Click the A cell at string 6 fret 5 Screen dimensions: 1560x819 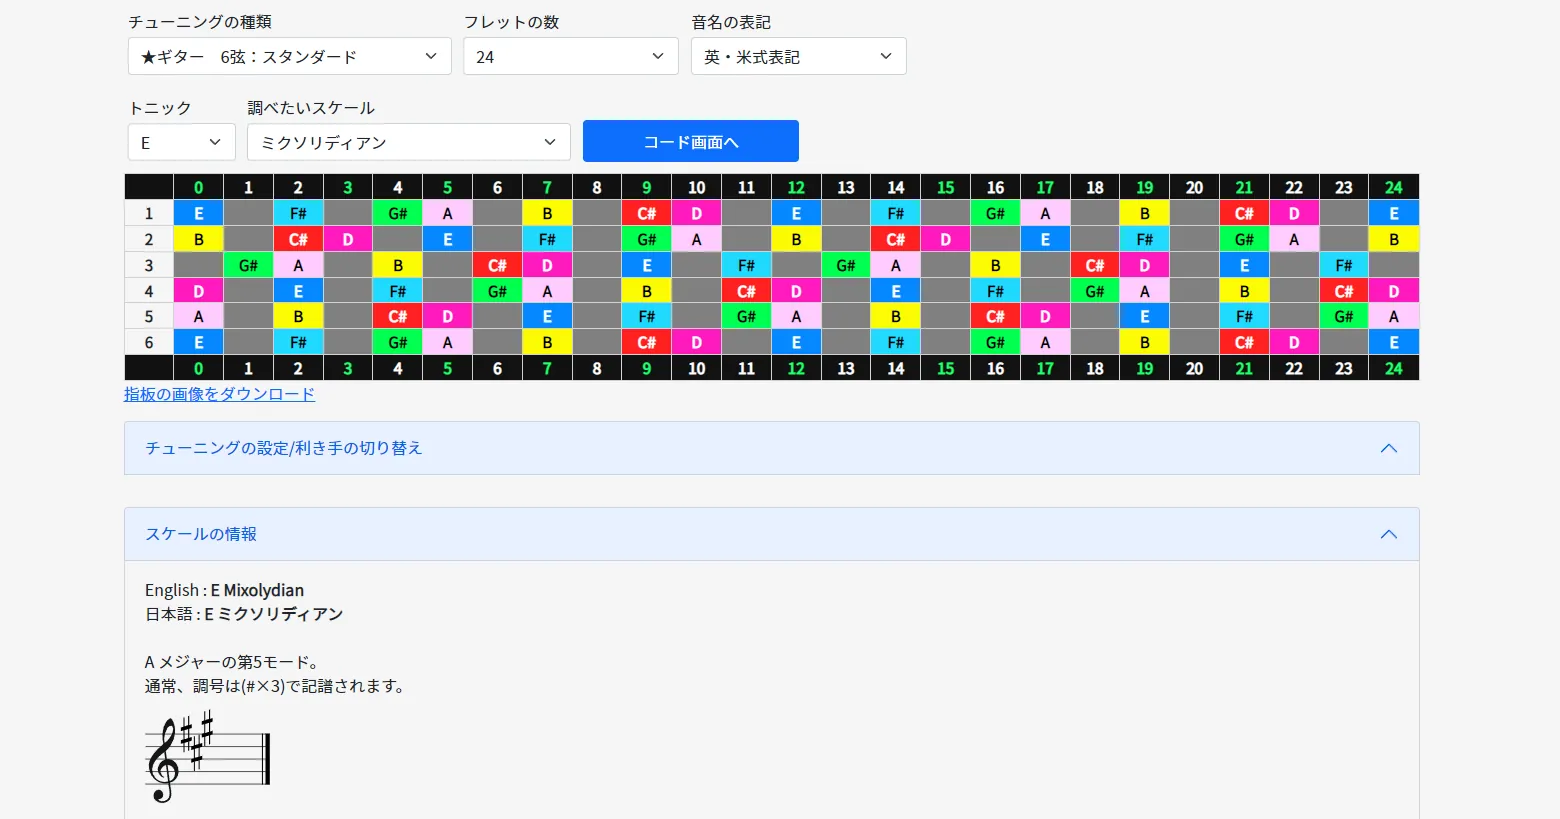[x=447, y=342]
